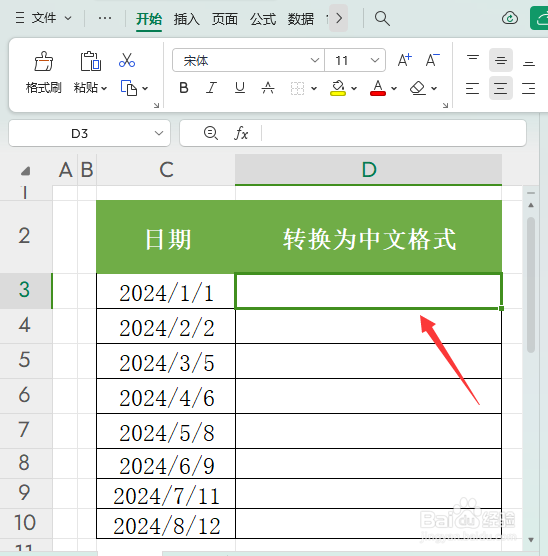Click the vertical scrollbar thumb
The height and width of the screenshot is (556, 548).
(x=531, y=285)
